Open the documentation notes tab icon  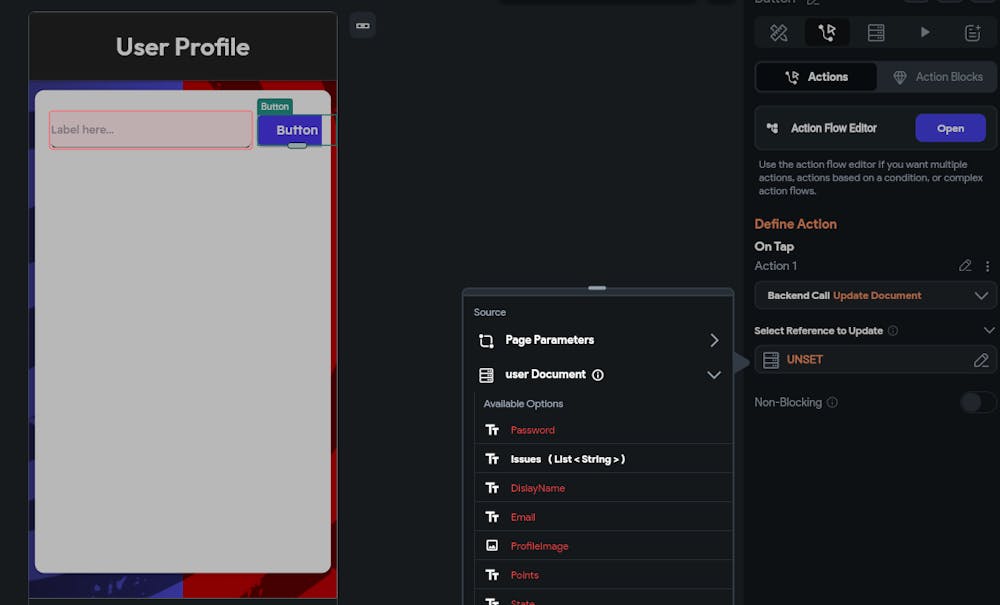click(973, 33)
